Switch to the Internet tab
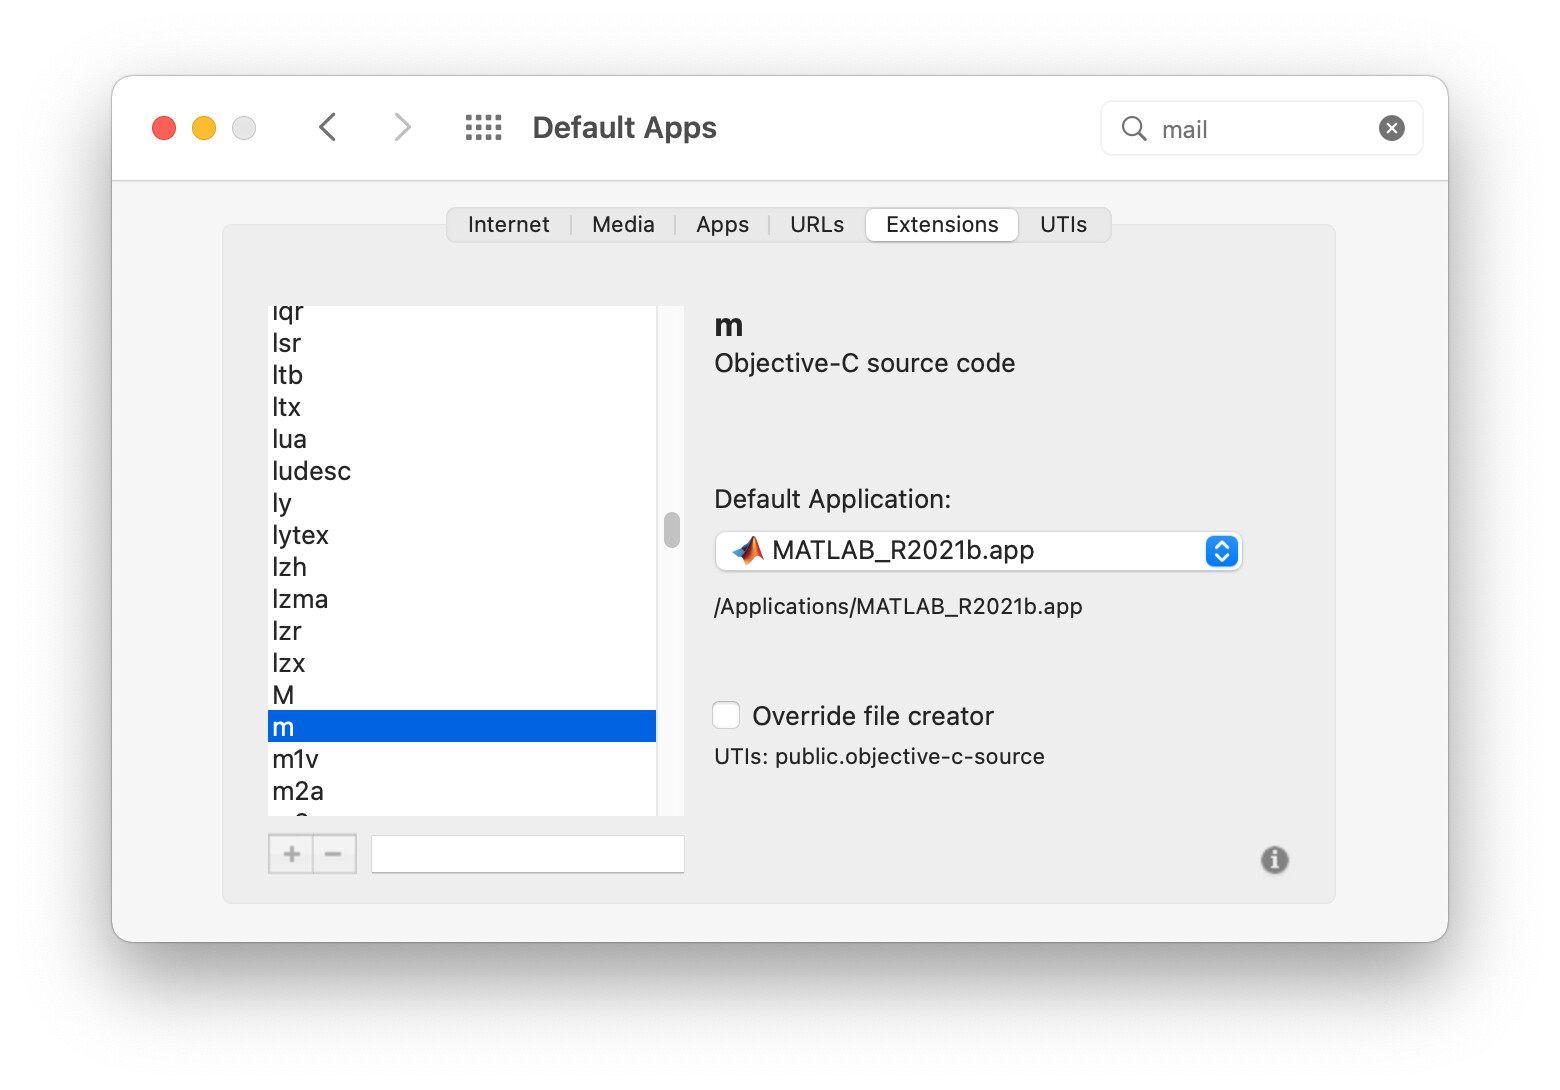This screenshot has height=1090, width=1560. (508, 225)
